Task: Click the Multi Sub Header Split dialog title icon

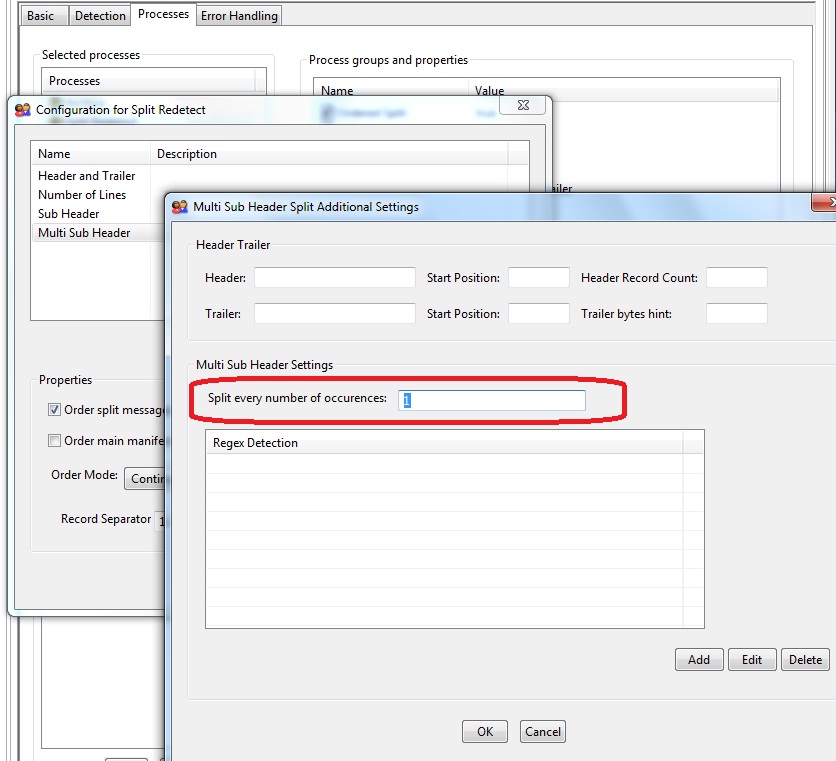Action: pyautogui.click(x=180, y=207)
